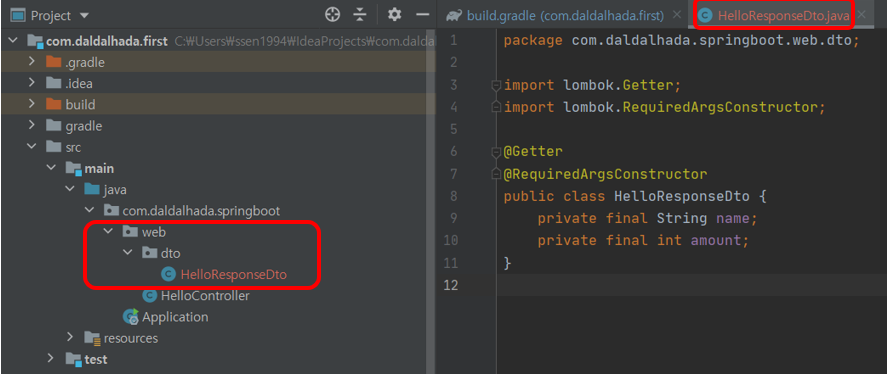Screen dimensions: 887x376
Task: Collapse the dto package
Action: pos(128,253)
